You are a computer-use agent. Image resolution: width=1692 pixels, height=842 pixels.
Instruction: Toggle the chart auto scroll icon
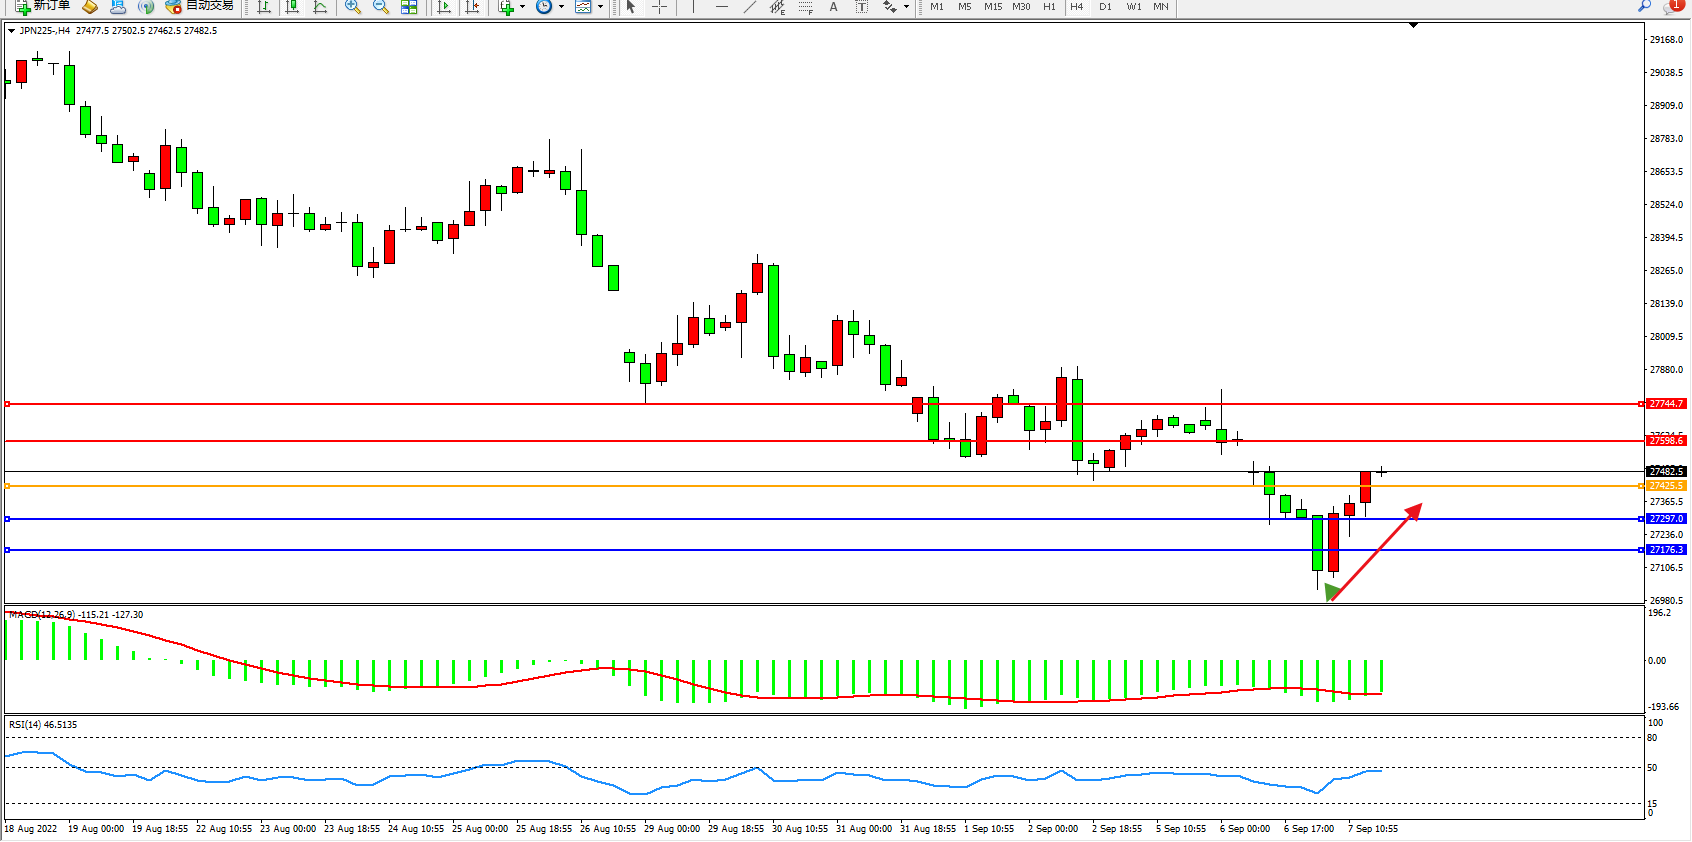coord(445,7)
